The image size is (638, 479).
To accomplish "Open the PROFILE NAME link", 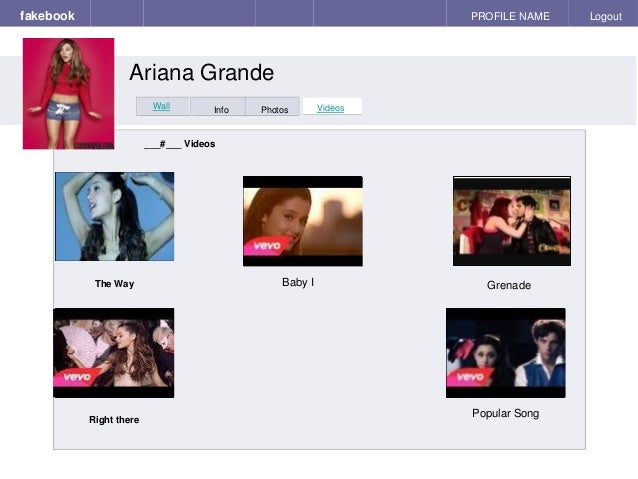I will [x=510, y=16].
